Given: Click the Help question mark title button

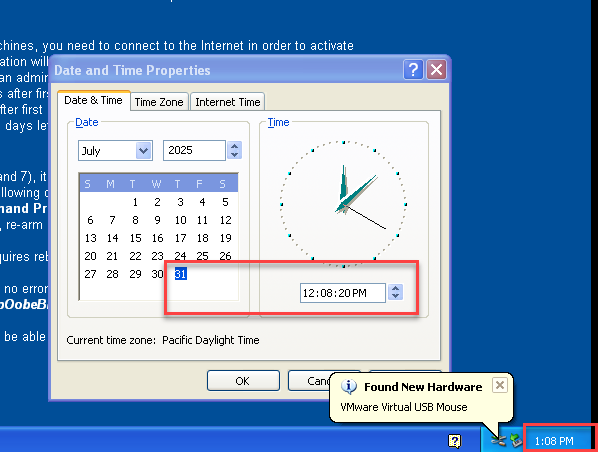Looking at the screenshot, I should pyautogui.click(x=413, y=70).
